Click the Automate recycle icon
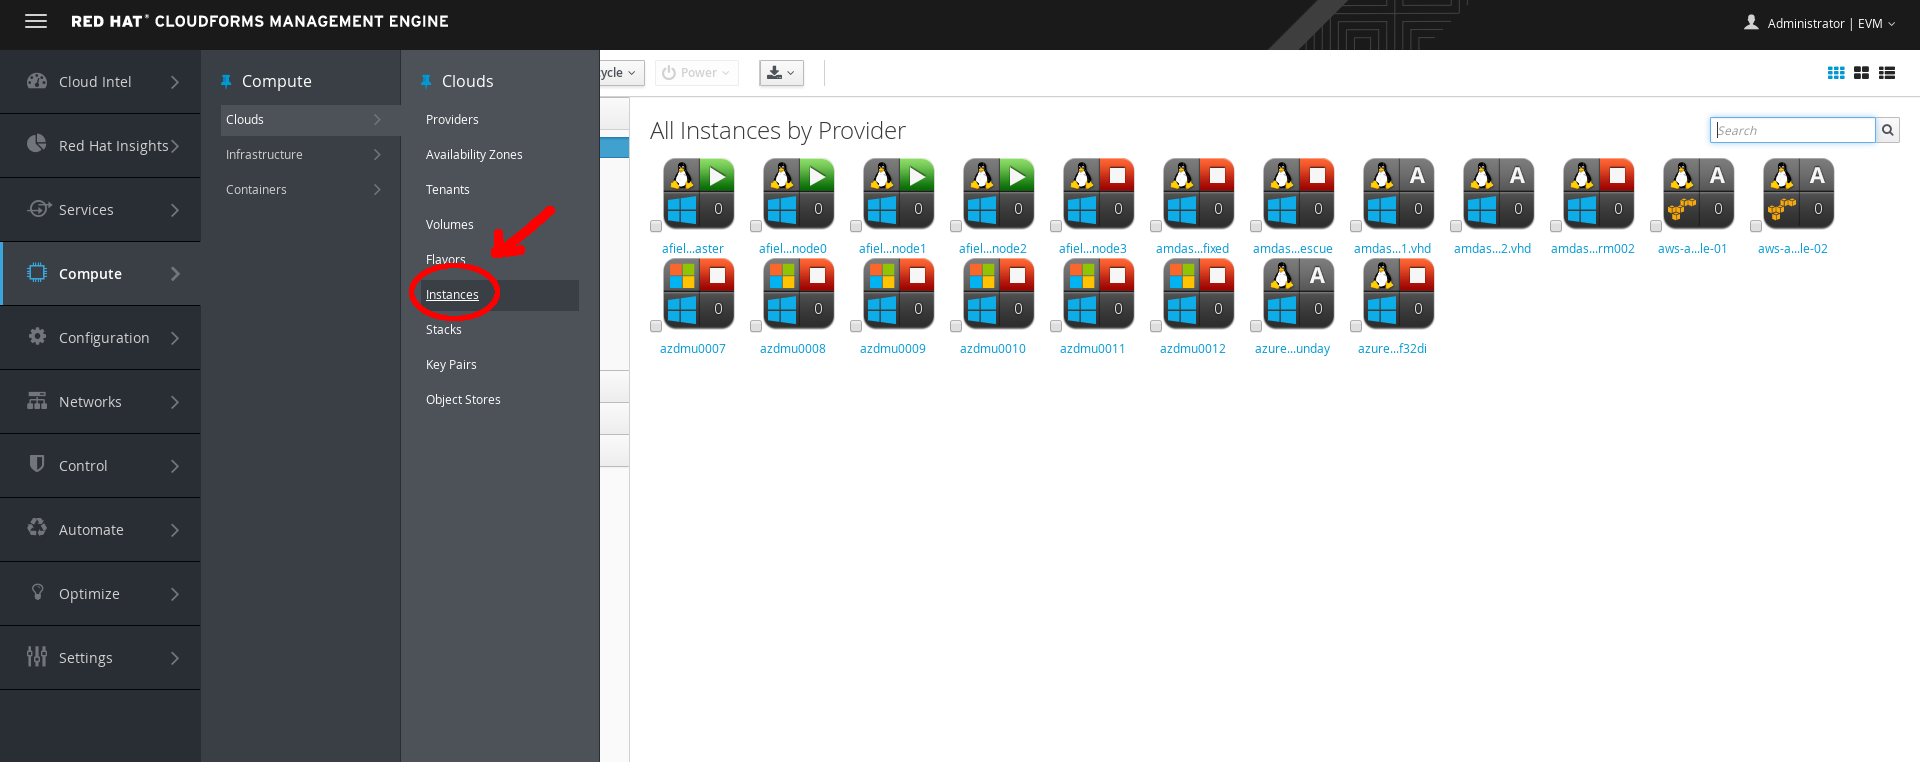 coord(37,528)
